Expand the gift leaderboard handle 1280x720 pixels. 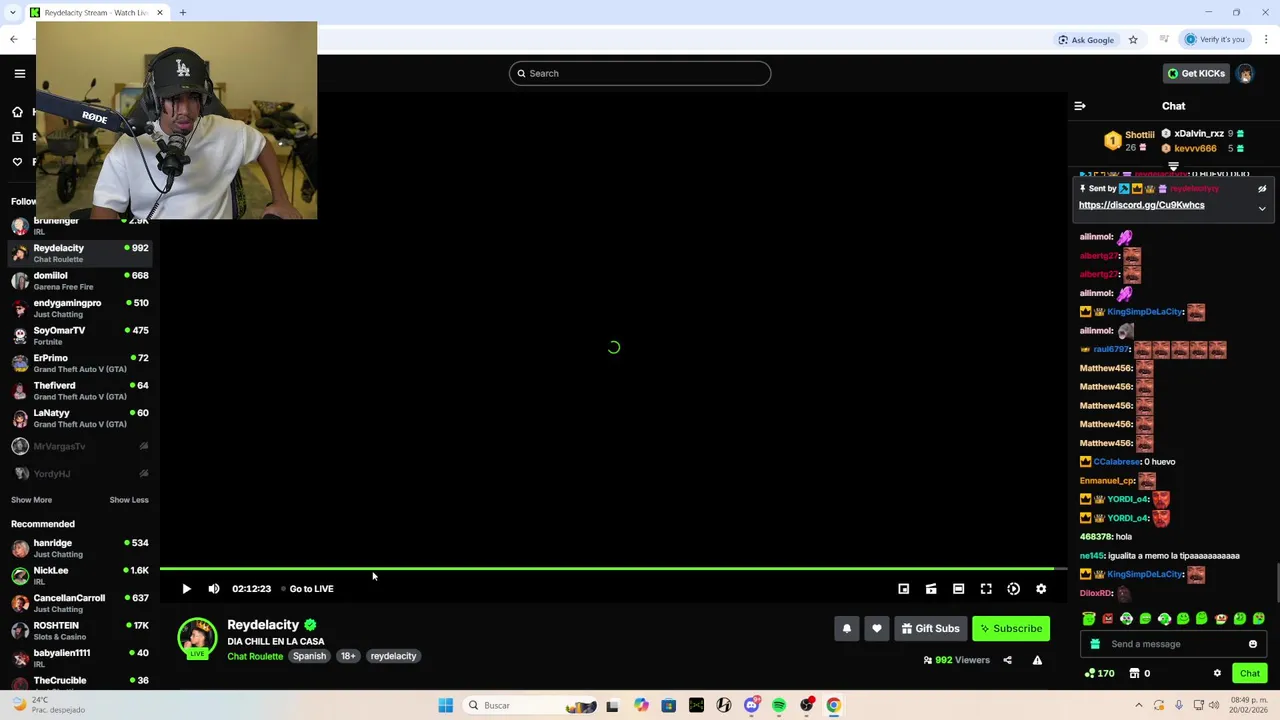pos(1173,167)
